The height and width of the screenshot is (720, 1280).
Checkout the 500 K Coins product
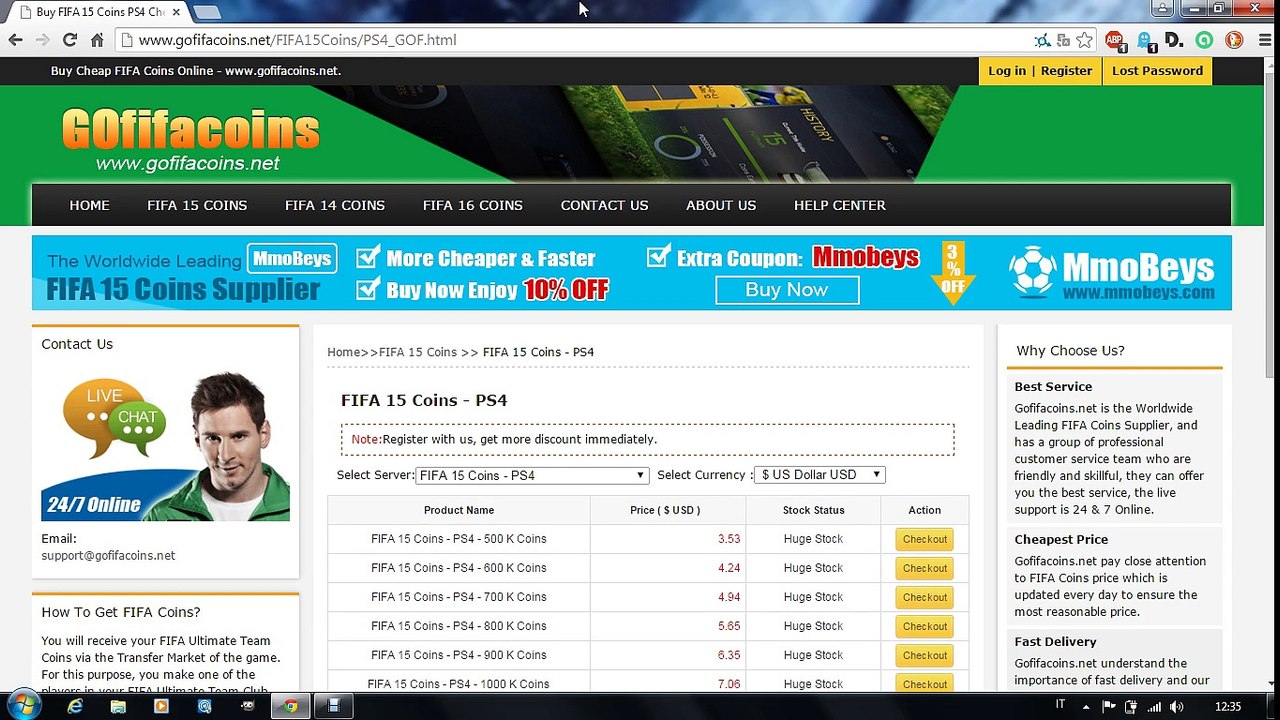pyautogui.click(x=924, y=539)
